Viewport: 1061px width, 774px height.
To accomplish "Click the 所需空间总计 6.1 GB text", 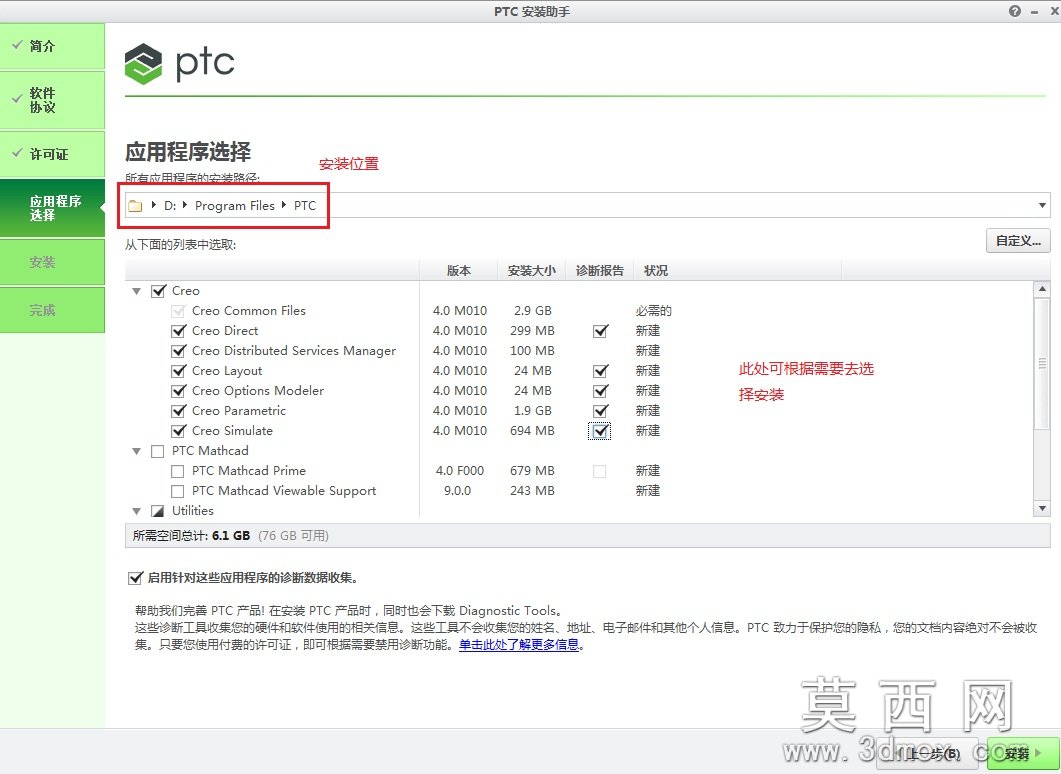I will [191, 536].
